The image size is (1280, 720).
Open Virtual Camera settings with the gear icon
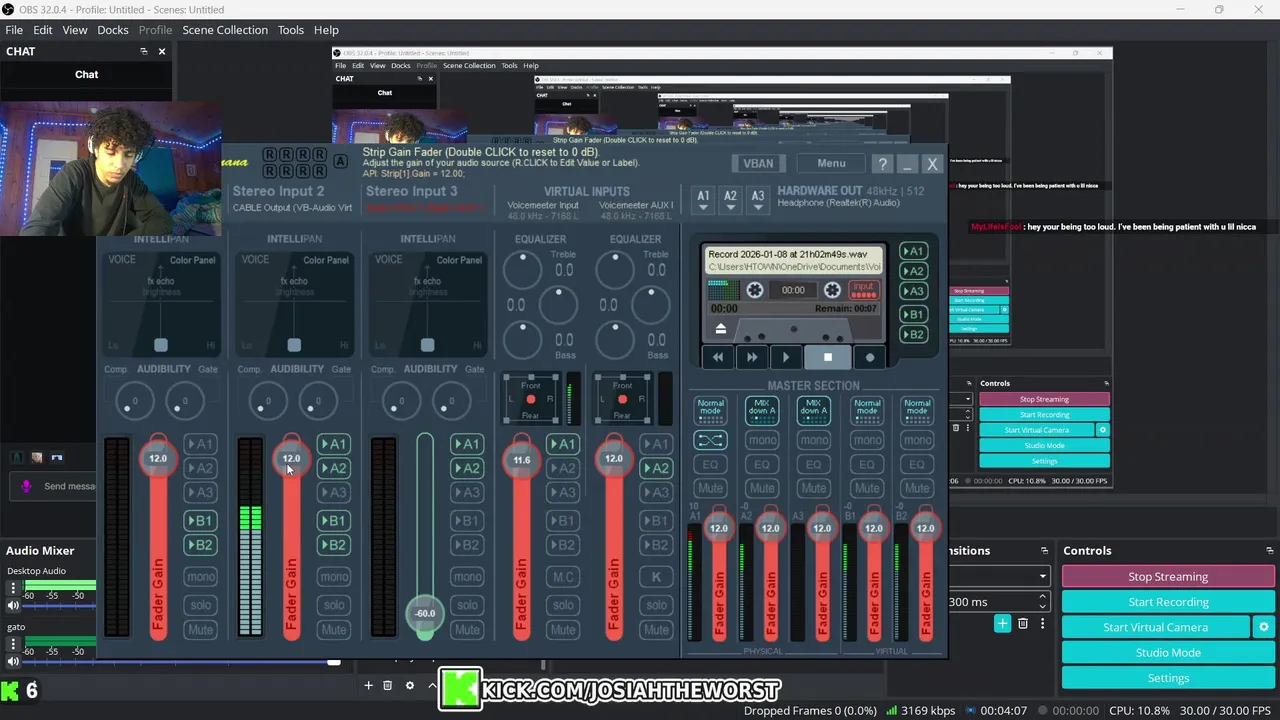coord(1263,627)
